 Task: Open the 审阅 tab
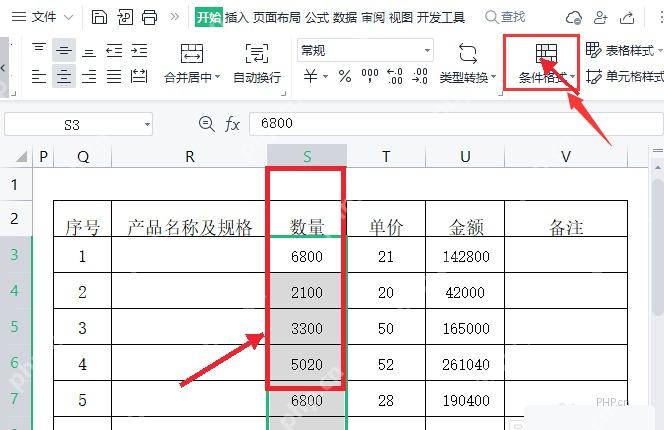point(373,17)
